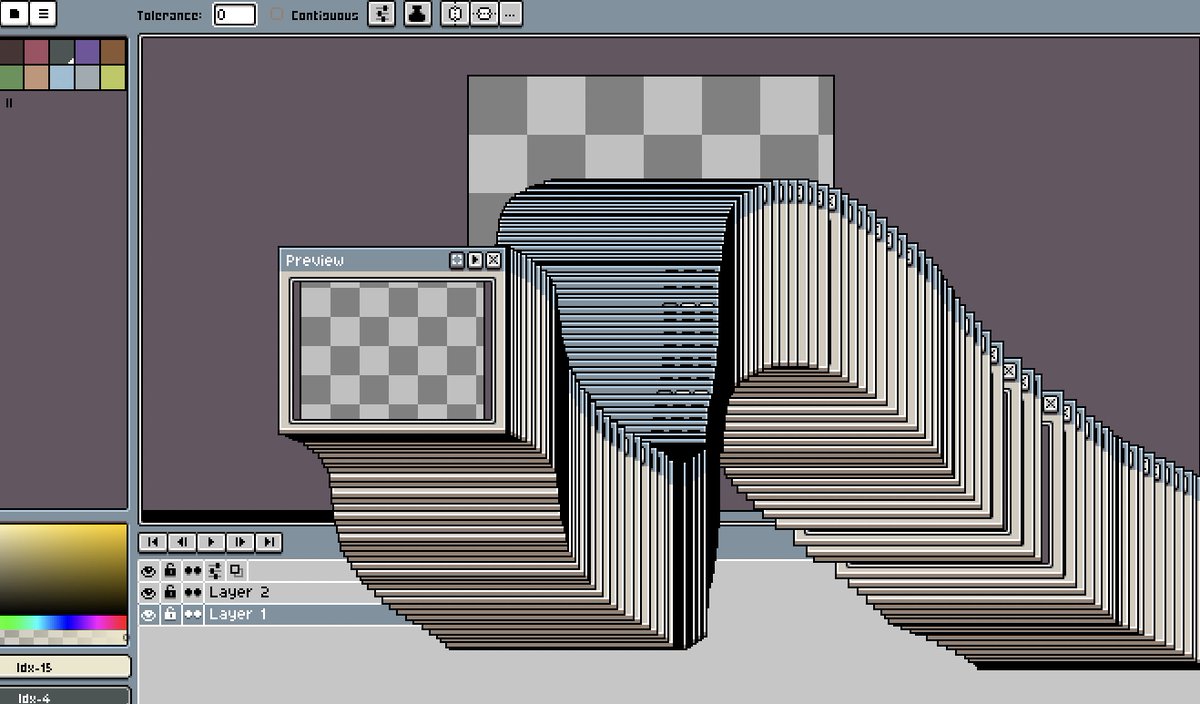This screenshot has width=1200, height=704.
Task: Toggle visibility for all layers in header
Action: tap(149, 570)
